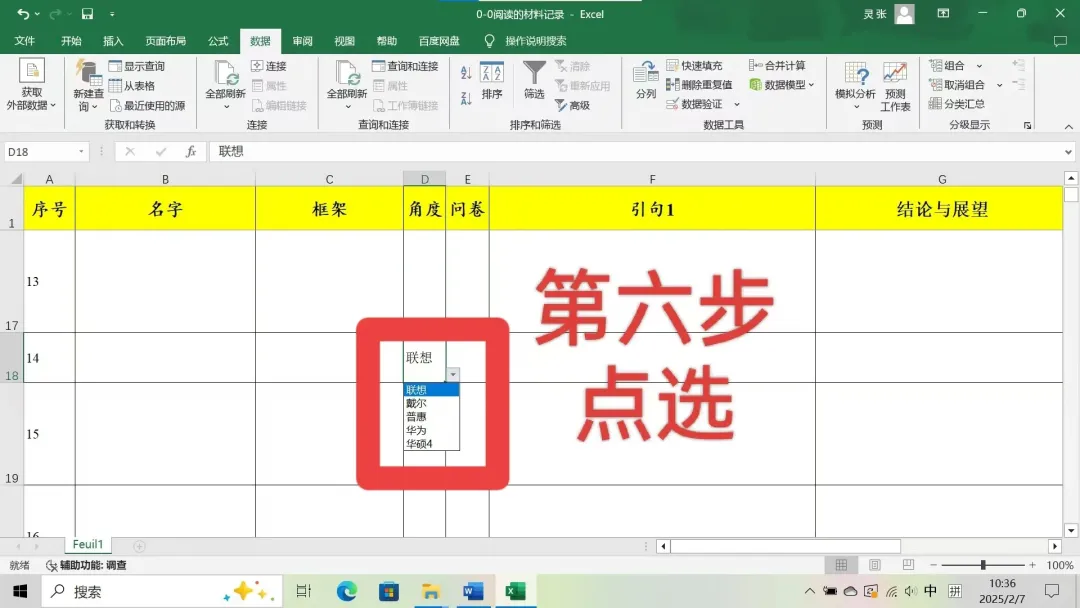Click 全部刷新 in the 查询和连接 group
The height and width of the screenshot is (608, 1080).
coord(346,85)
